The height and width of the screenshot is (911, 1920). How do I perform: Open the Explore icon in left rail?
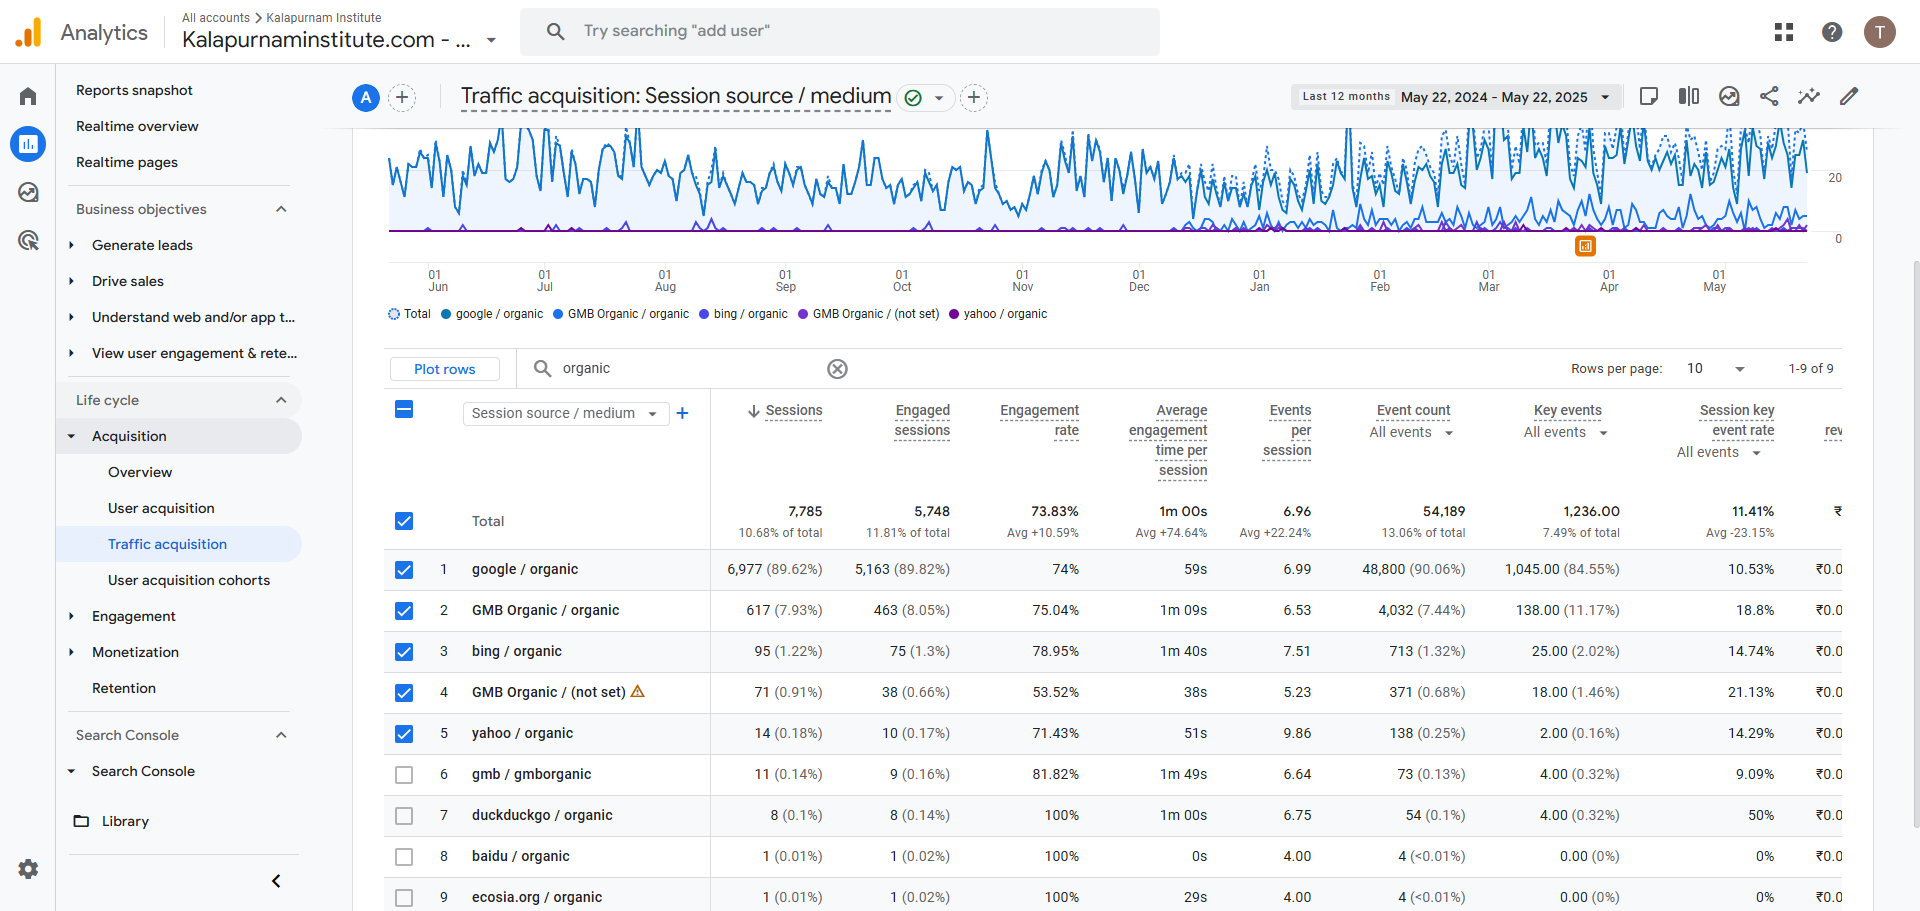tap(28, 192)
